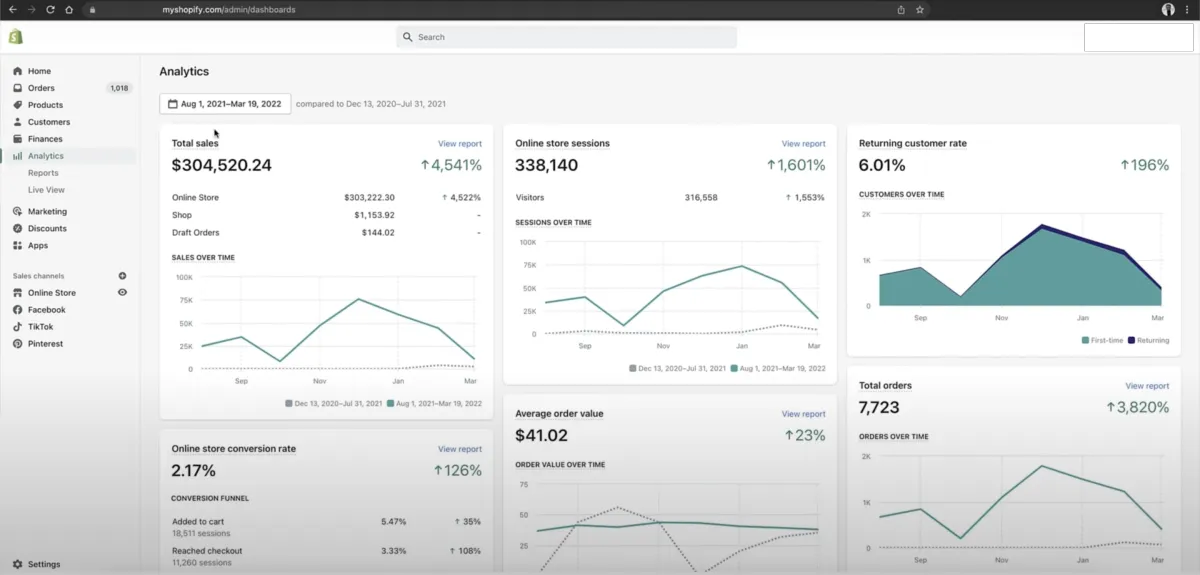1200x575 pixels.
Task: Click the search input field
Action: point(567,37)
